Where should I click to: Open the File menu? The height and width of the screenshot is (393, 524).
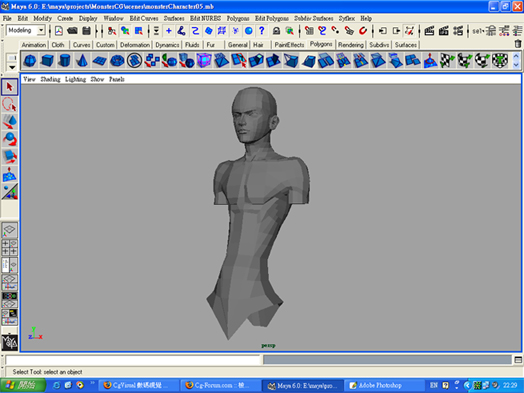[x=7, y=18]
